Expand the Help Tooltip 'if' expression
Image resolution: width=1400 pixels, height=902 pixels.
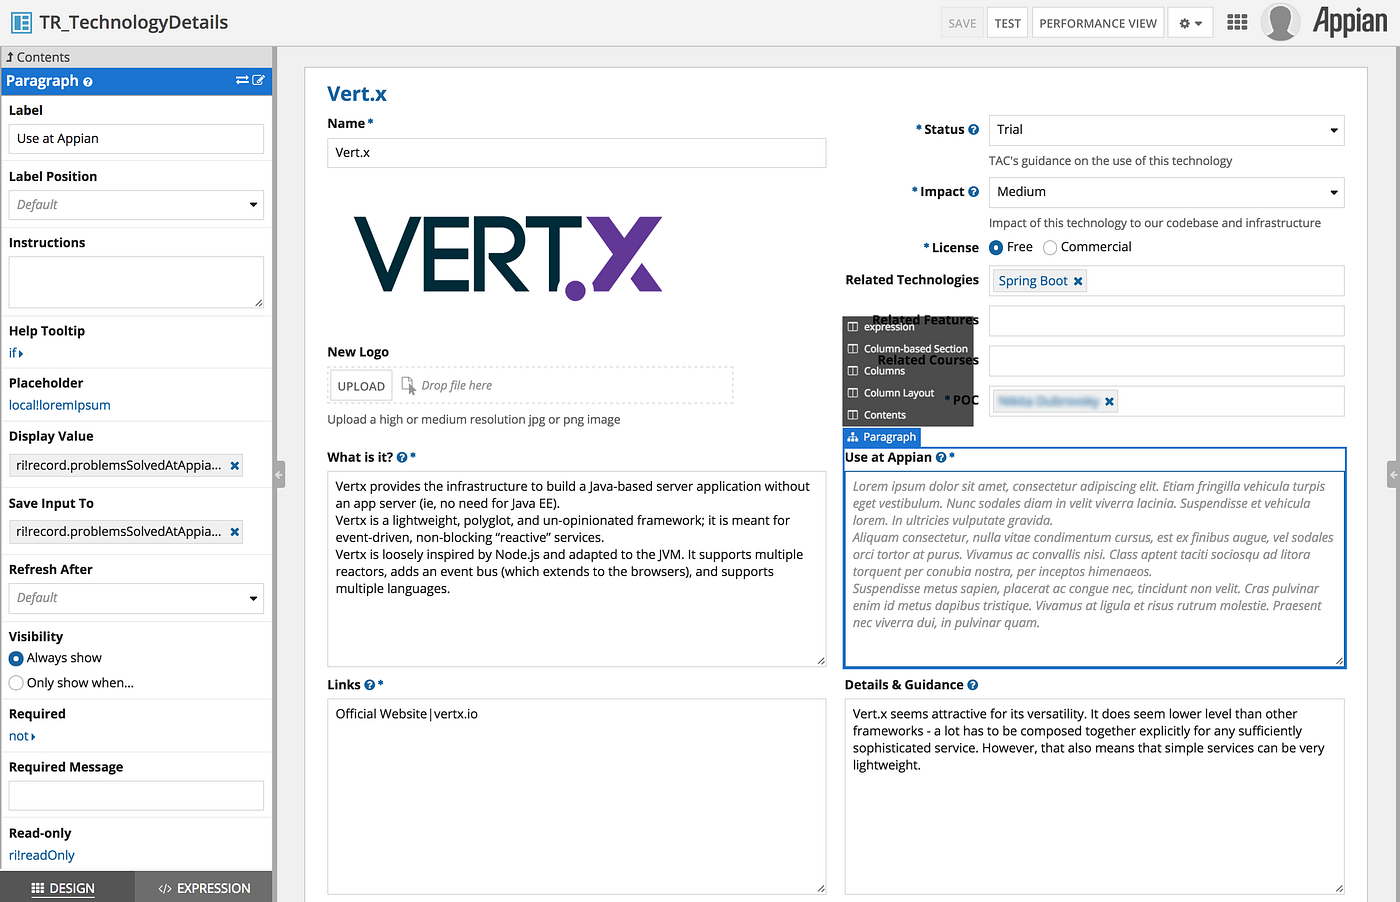[16, 353]
